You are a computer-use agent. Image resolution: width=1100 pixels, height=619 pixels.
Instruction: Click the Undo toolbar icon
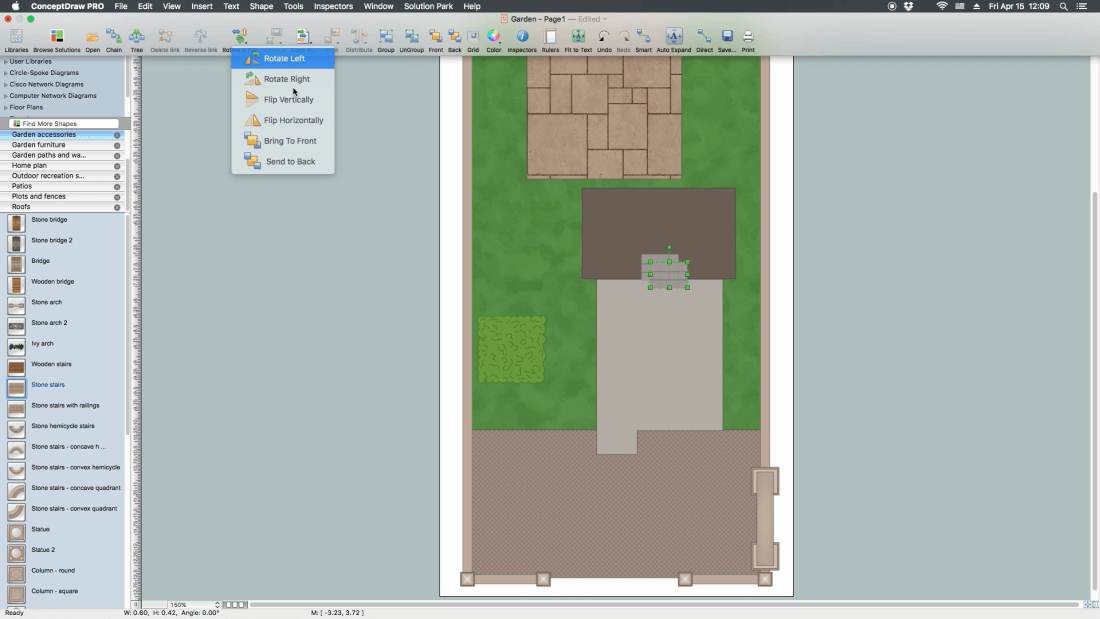point(604,39)
